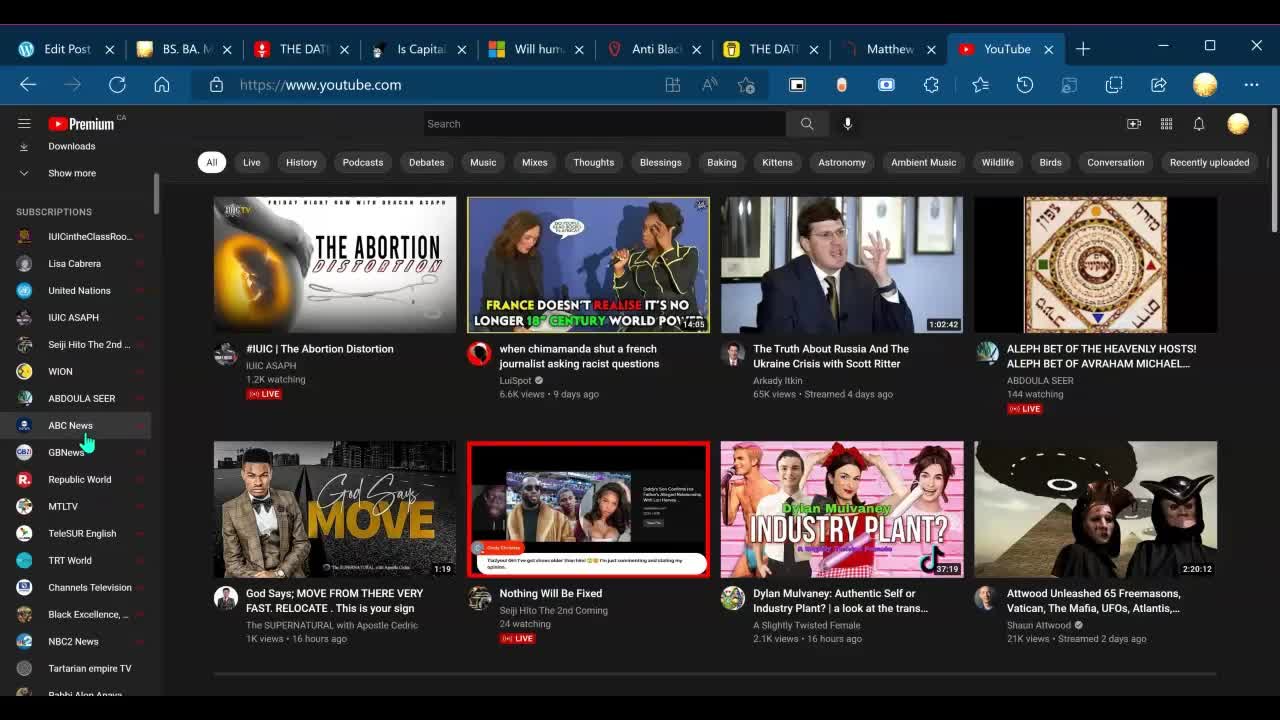
Task: Select the Recently uploaded filter chip
Action: click(1209, 162)
